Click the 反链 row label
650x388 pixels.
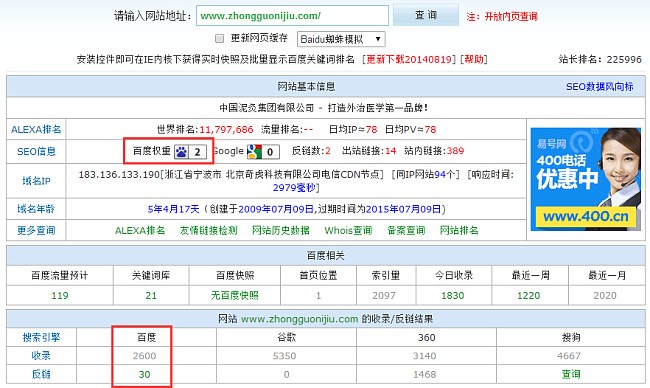[x=41, y=374]
